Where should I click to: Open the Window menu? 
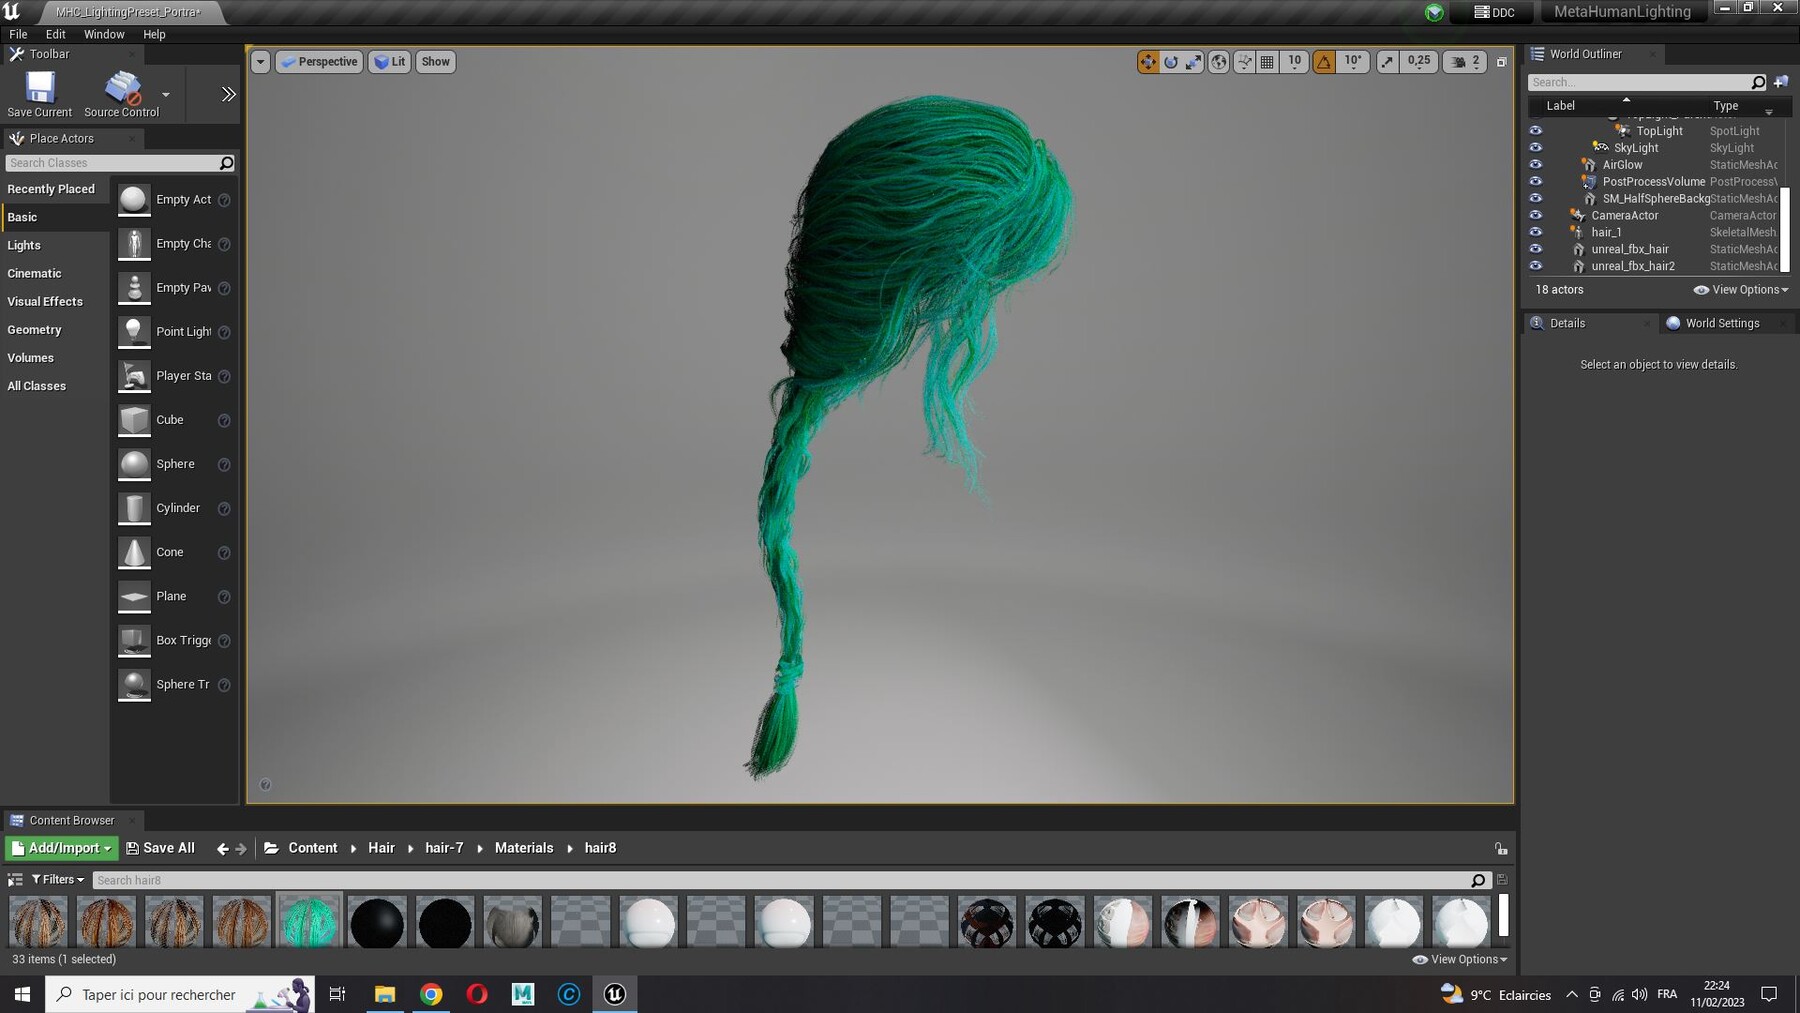pyautogui.click(x=104, y=34)
